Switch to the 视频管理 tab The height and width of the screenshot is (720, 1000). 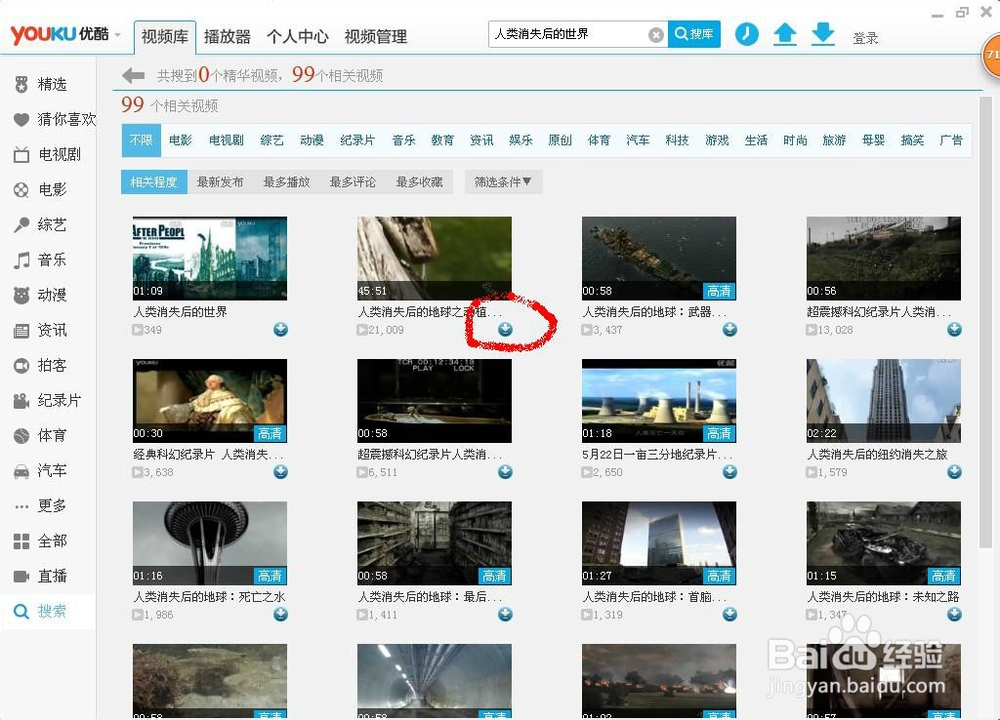tap(376, 37)
